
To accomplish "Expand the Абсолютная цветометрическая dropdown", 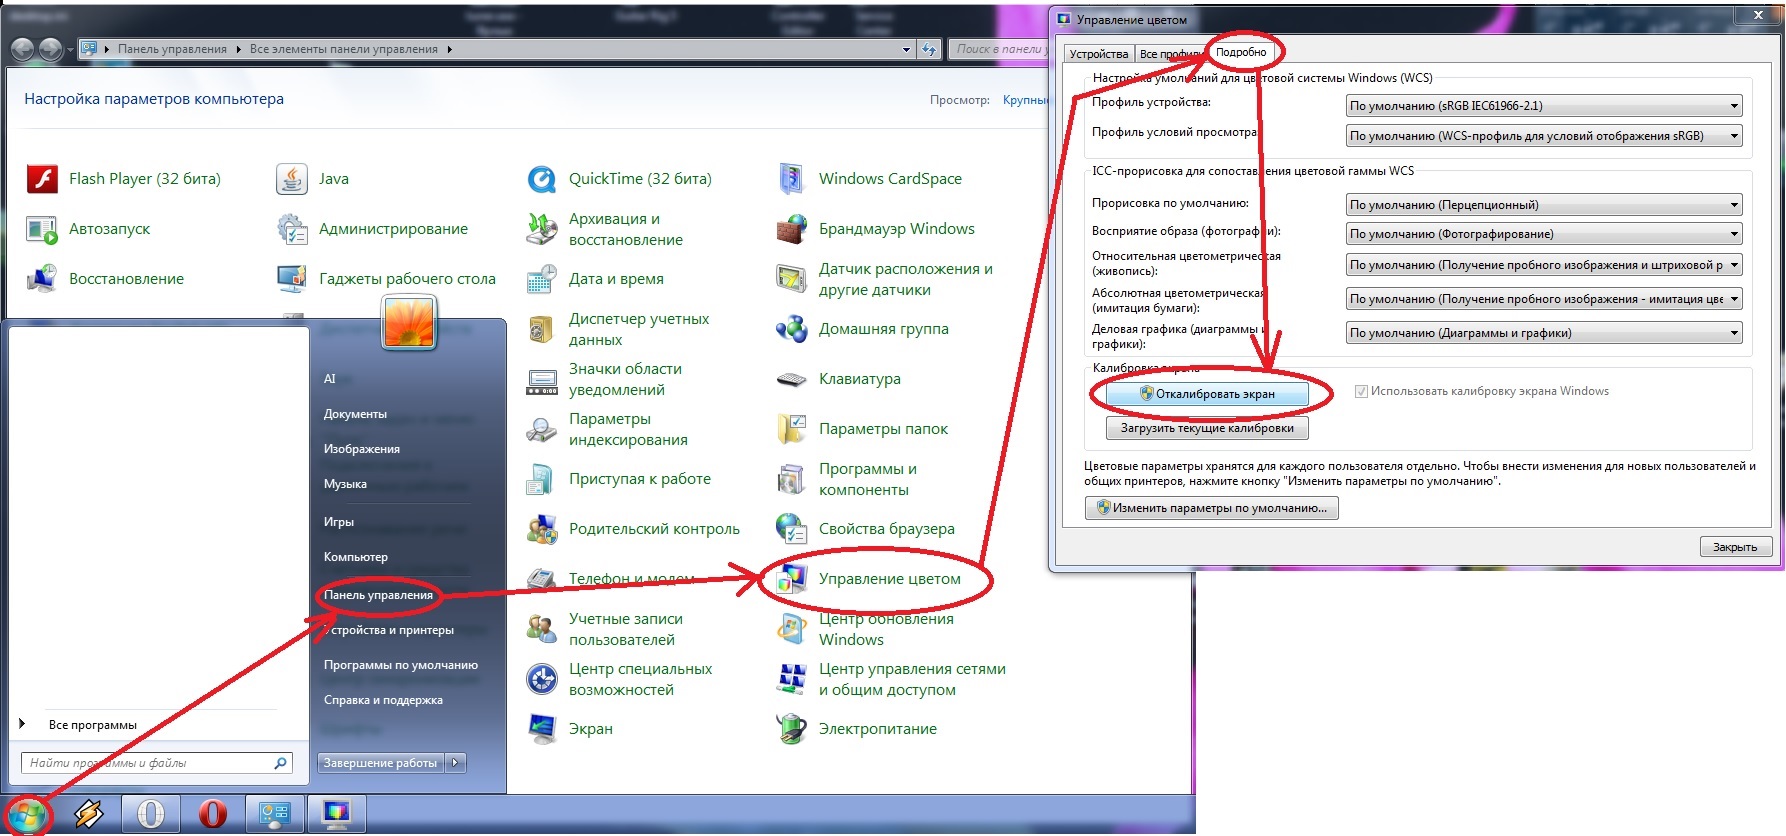I will point(1544,299).
